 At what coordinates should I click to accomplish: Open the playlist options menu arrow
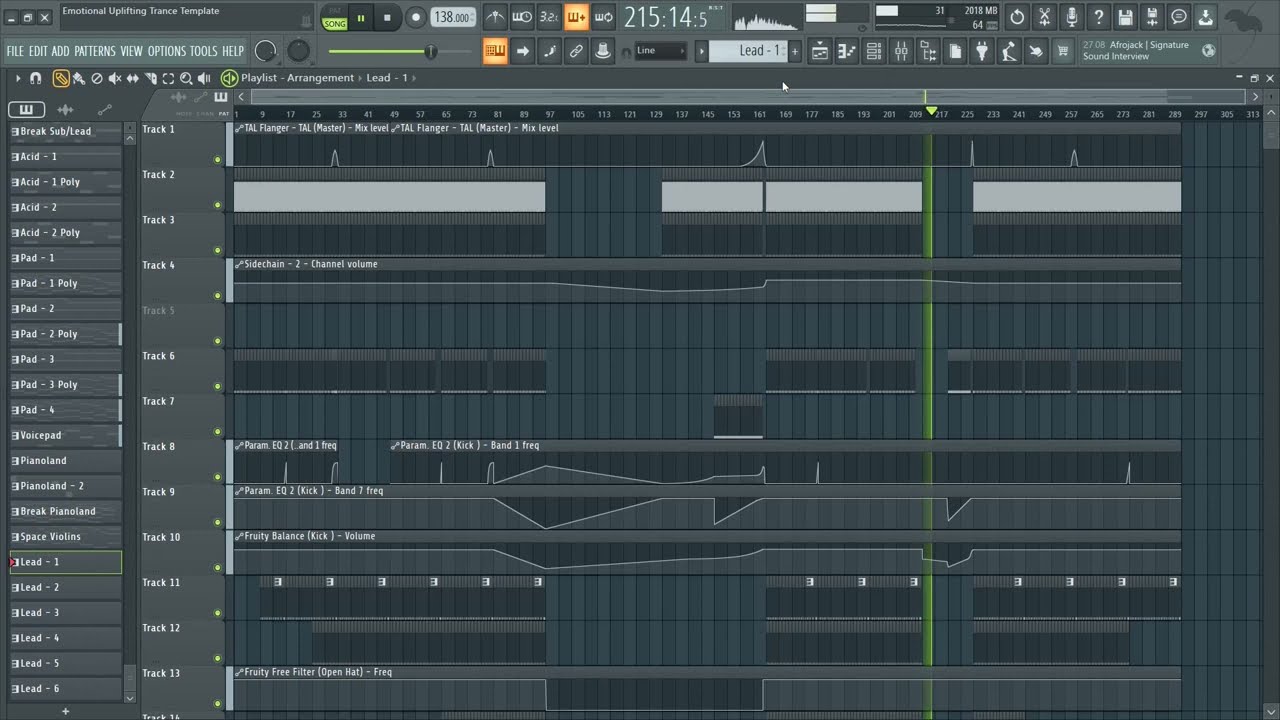[x=17, y=78]
